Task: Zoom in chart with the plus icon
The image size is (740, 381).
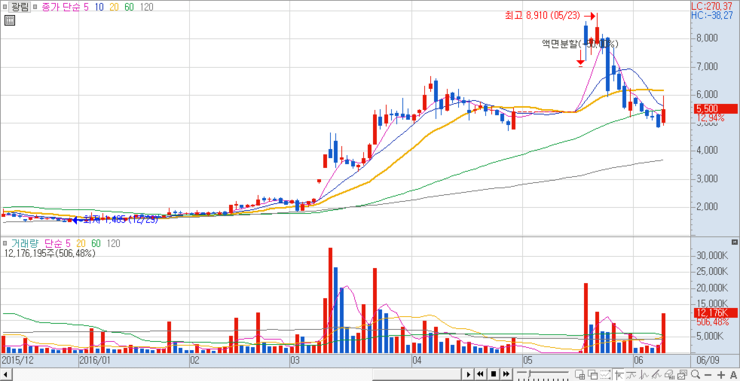Action: coord(721,374)
